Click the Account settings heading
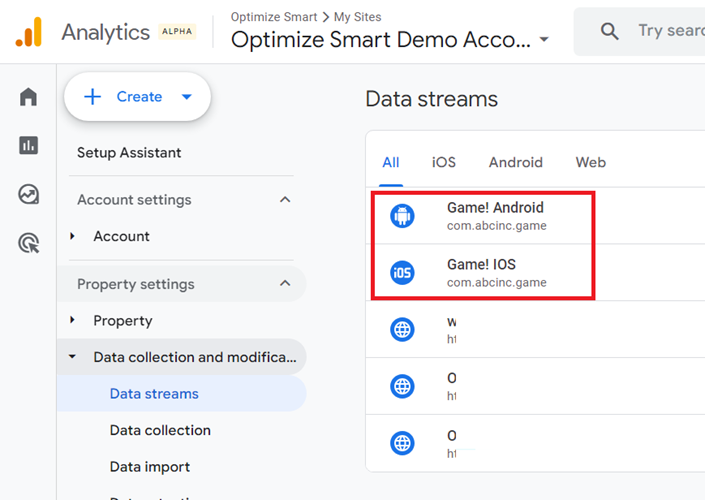705x500 pixels. (x=134, y=200)
